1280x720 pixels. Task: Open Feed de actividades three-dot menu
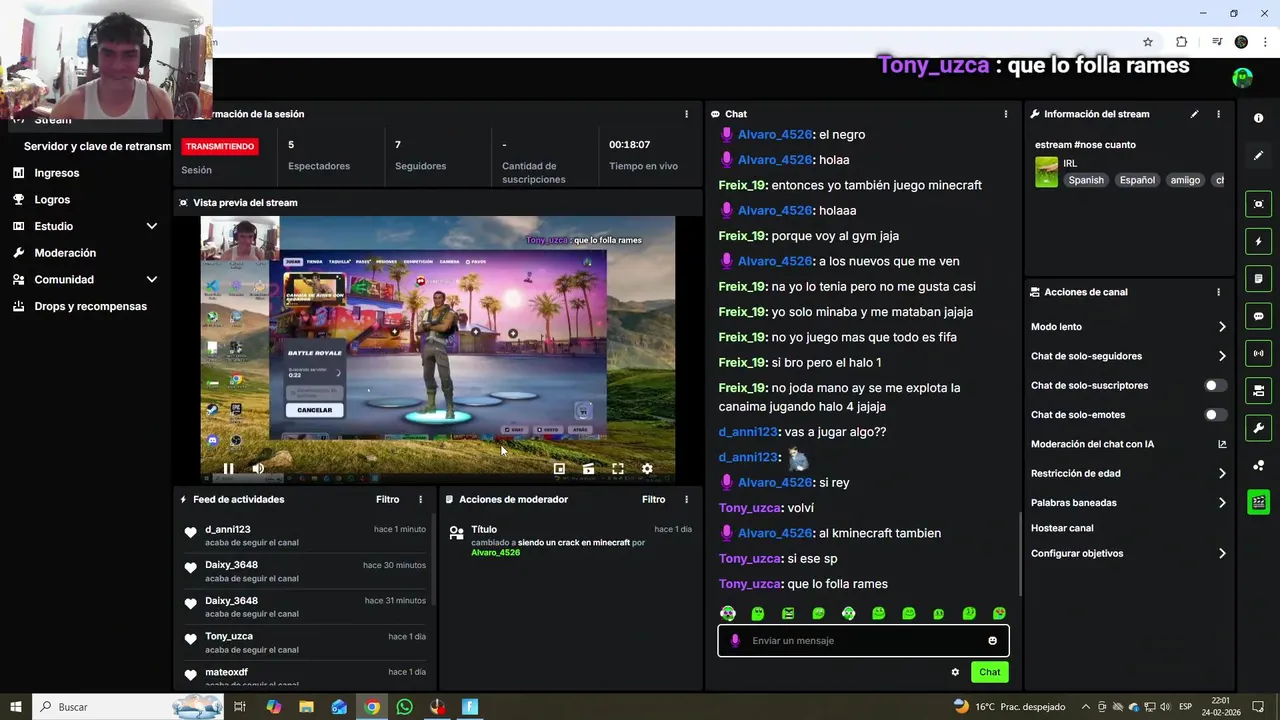[420, 499]
